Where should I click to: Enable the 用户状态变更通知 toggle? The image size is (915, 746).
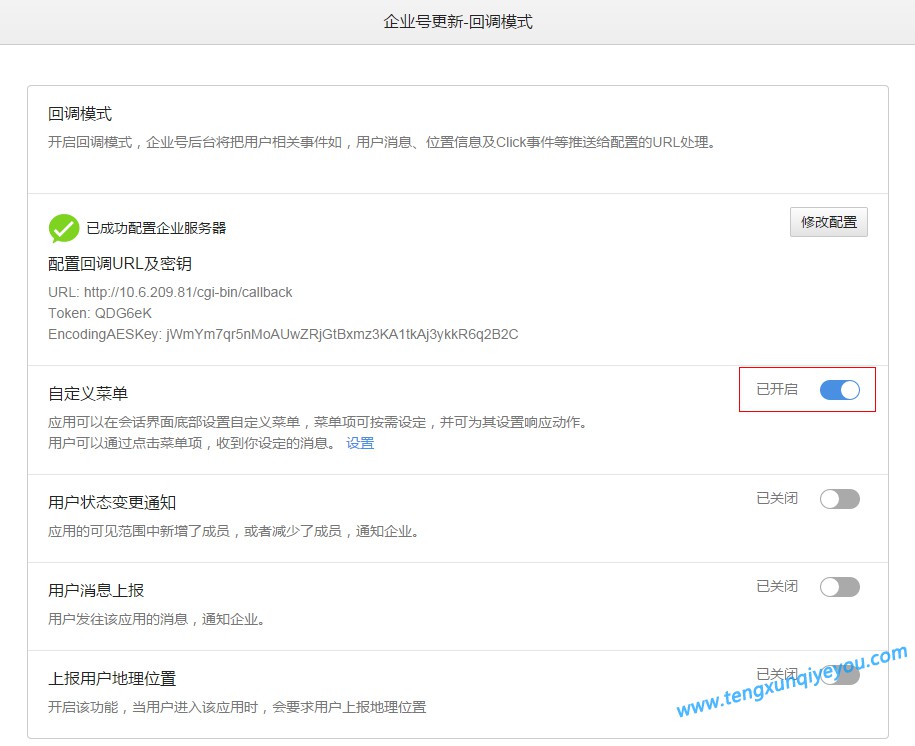tap(840, 499)
